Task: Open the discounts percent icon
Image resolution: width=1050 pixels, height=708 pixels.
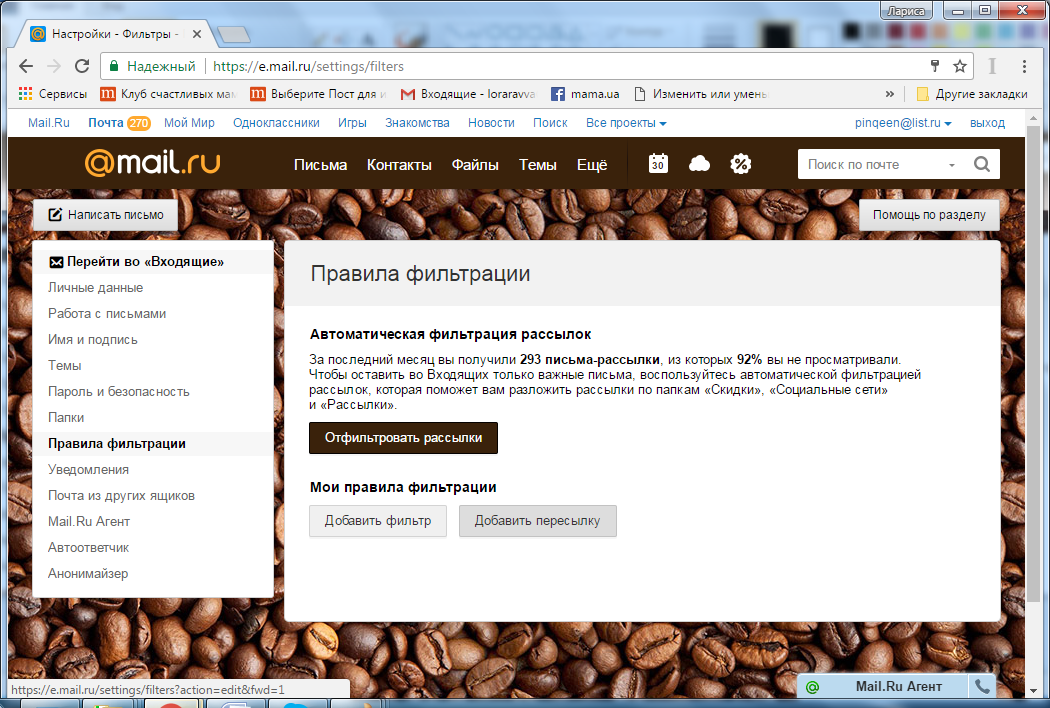Action: pyautogui.click(x=741, y=163)
